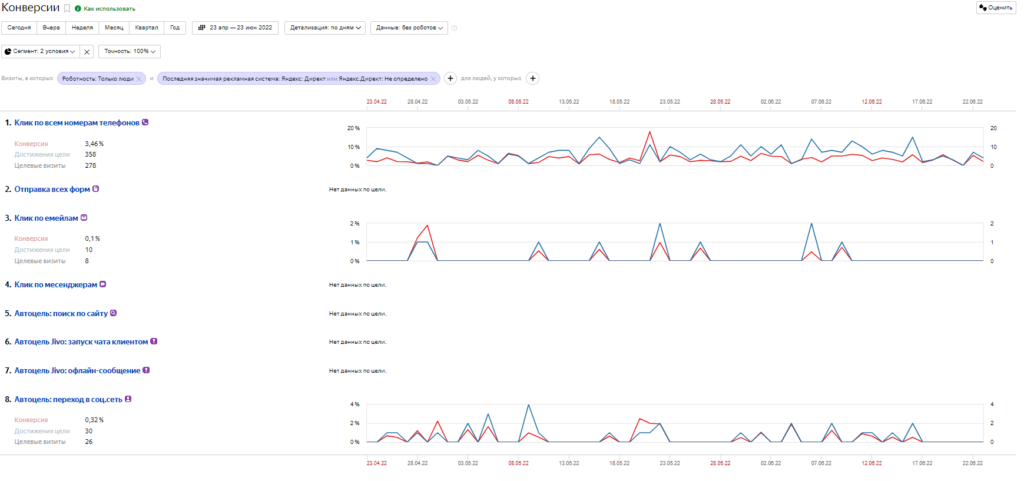Select the Сегодня period tab

point(19,28)
